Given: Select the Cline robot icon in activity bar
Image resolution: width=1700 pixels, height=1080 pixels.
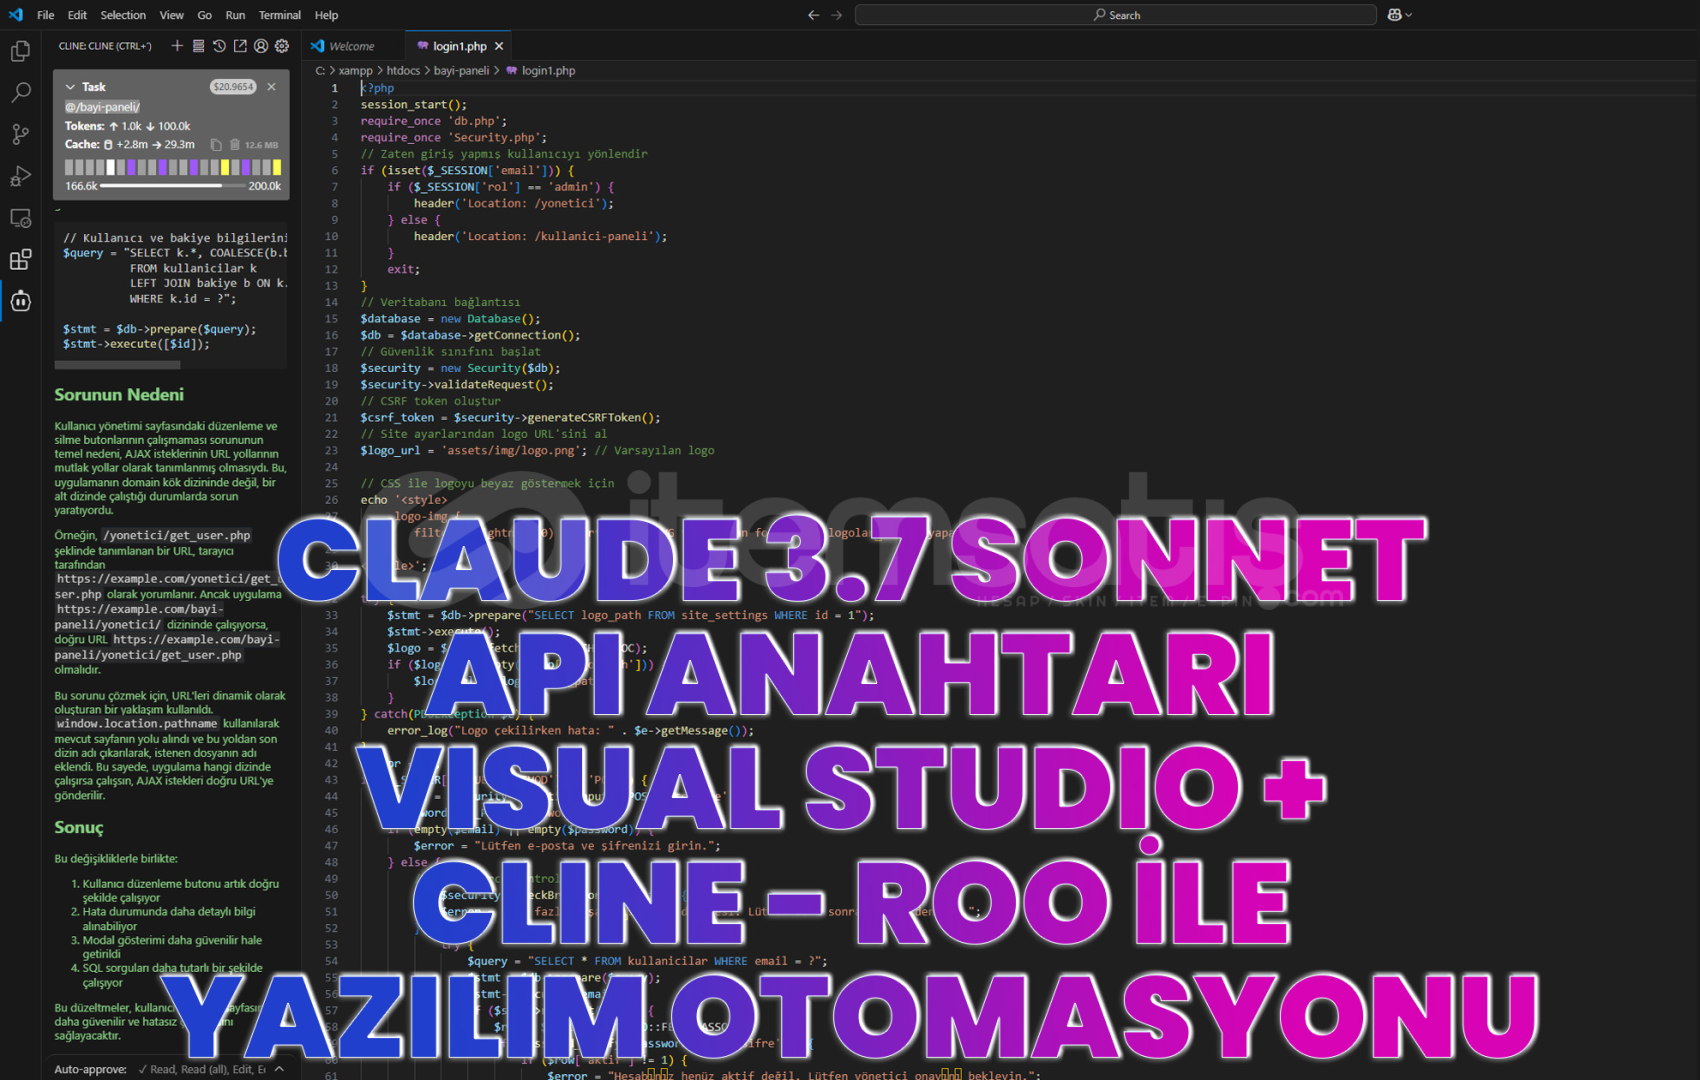Looking at the screenshot, I should (20, 301).
